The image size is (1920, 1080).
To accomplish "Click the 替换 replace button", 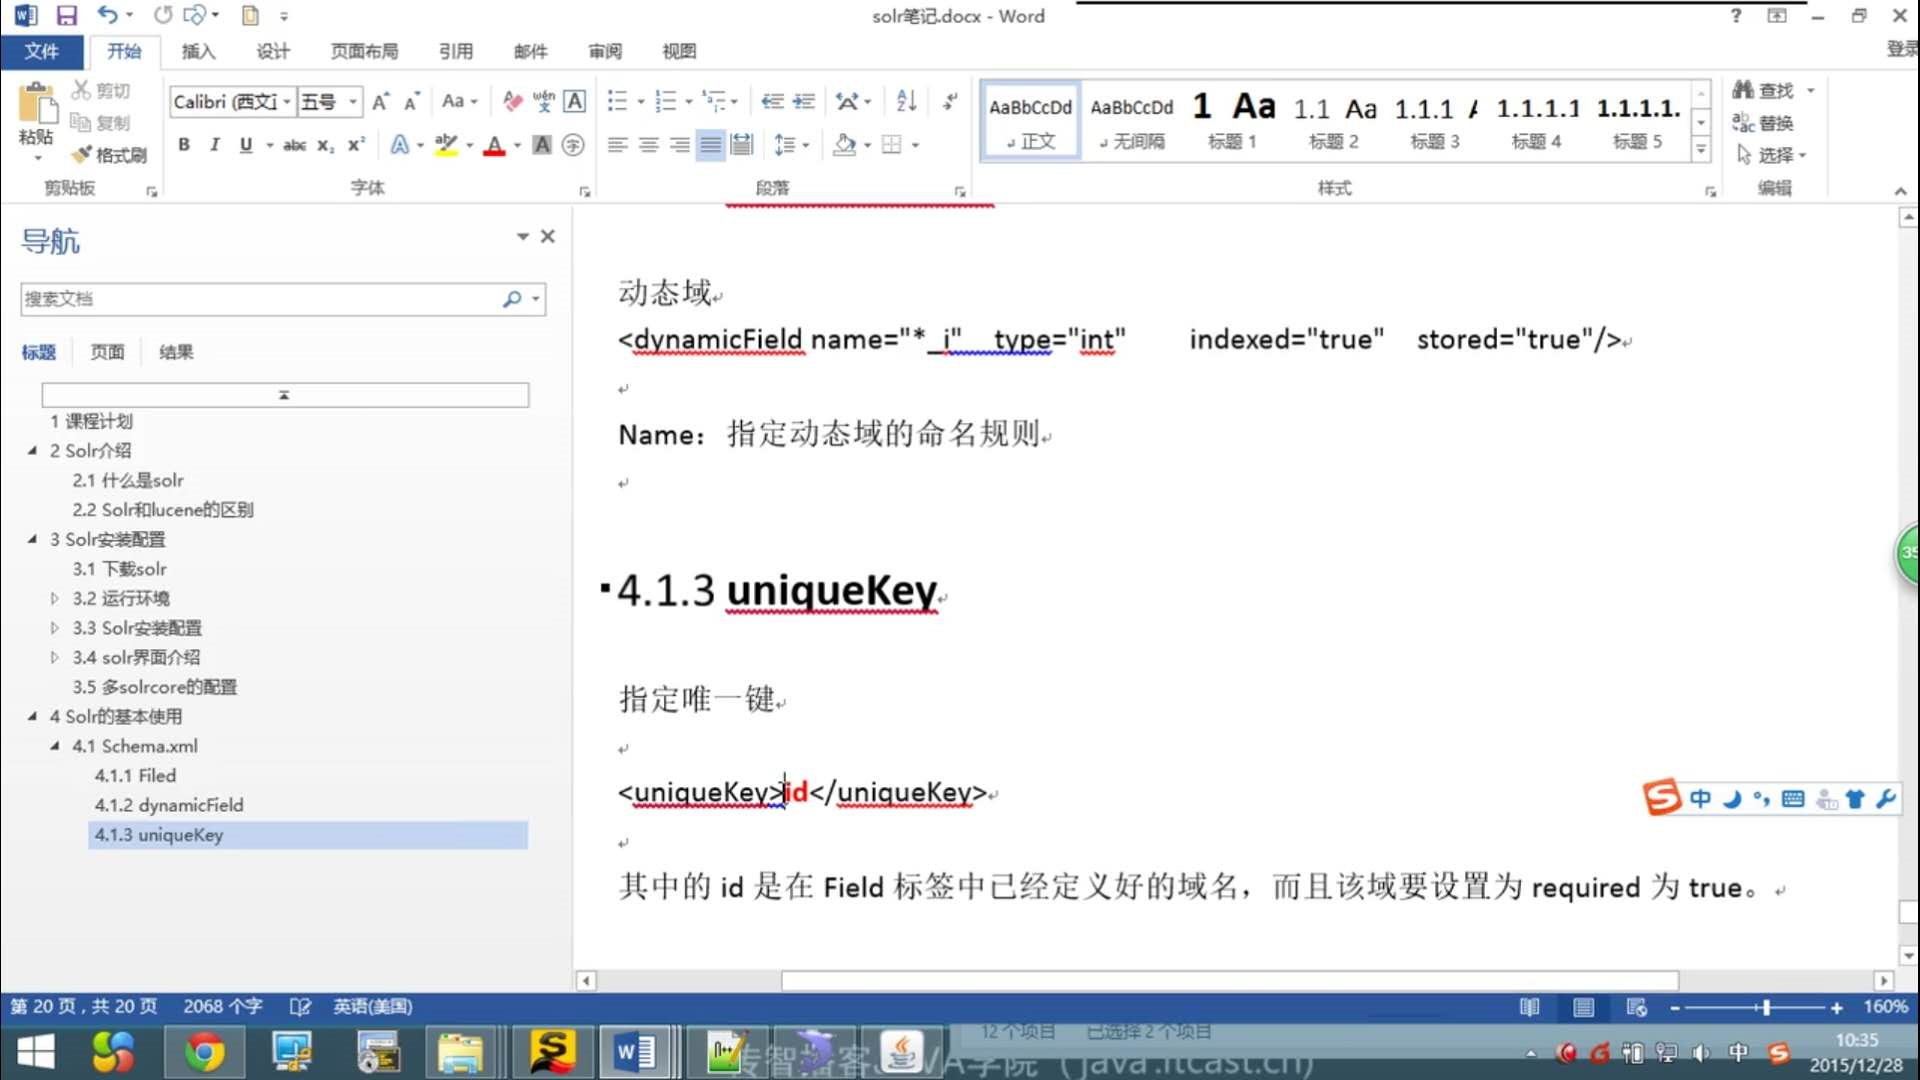I will pyautogui.click(x=1764, y=123).
